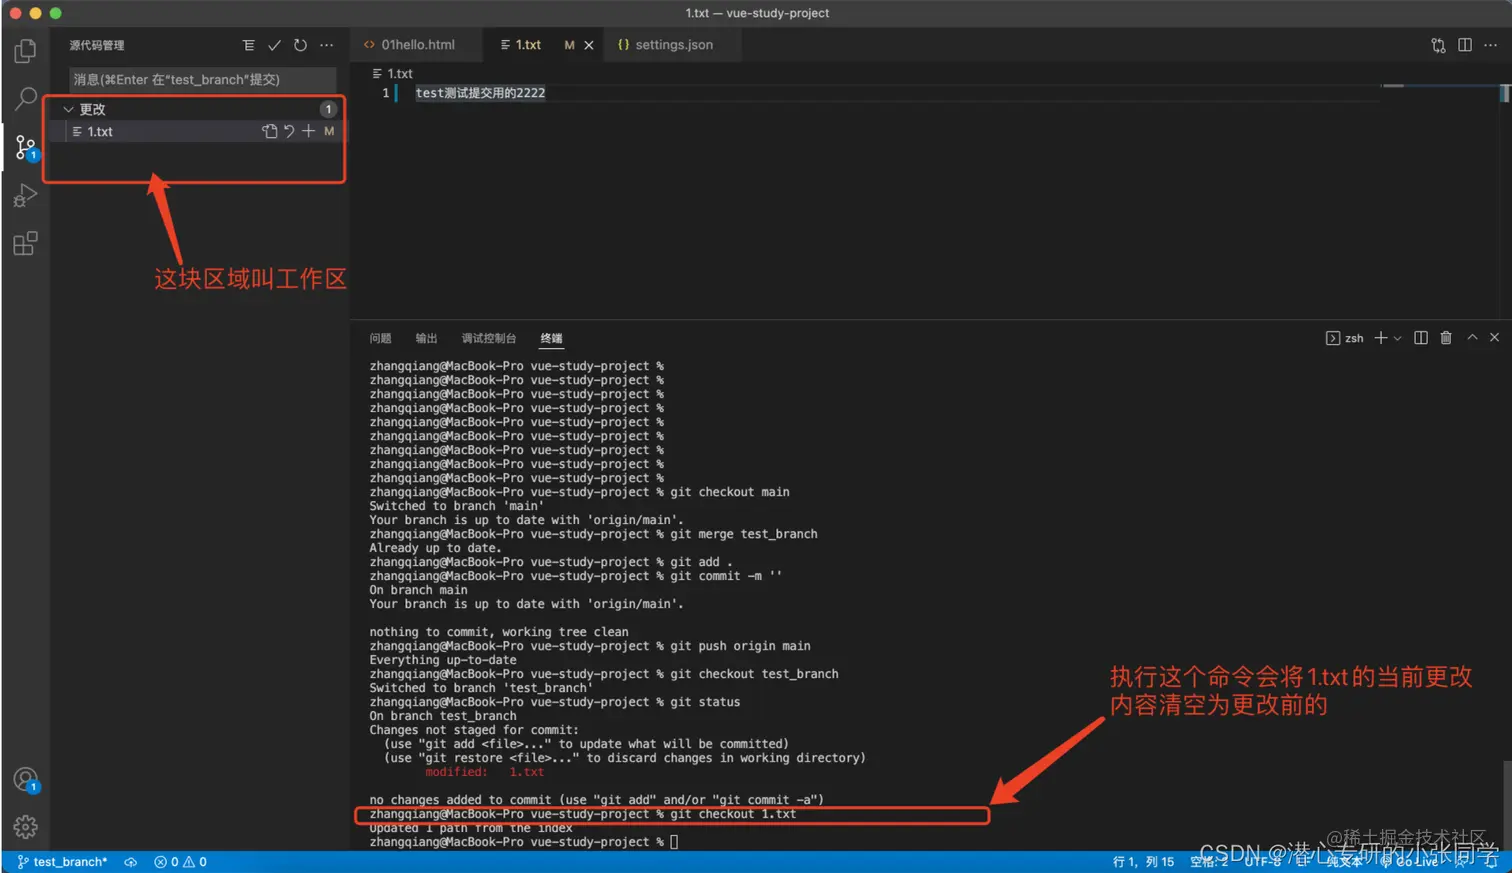Click editor line 1 text test测试提交用的2222

480,93
